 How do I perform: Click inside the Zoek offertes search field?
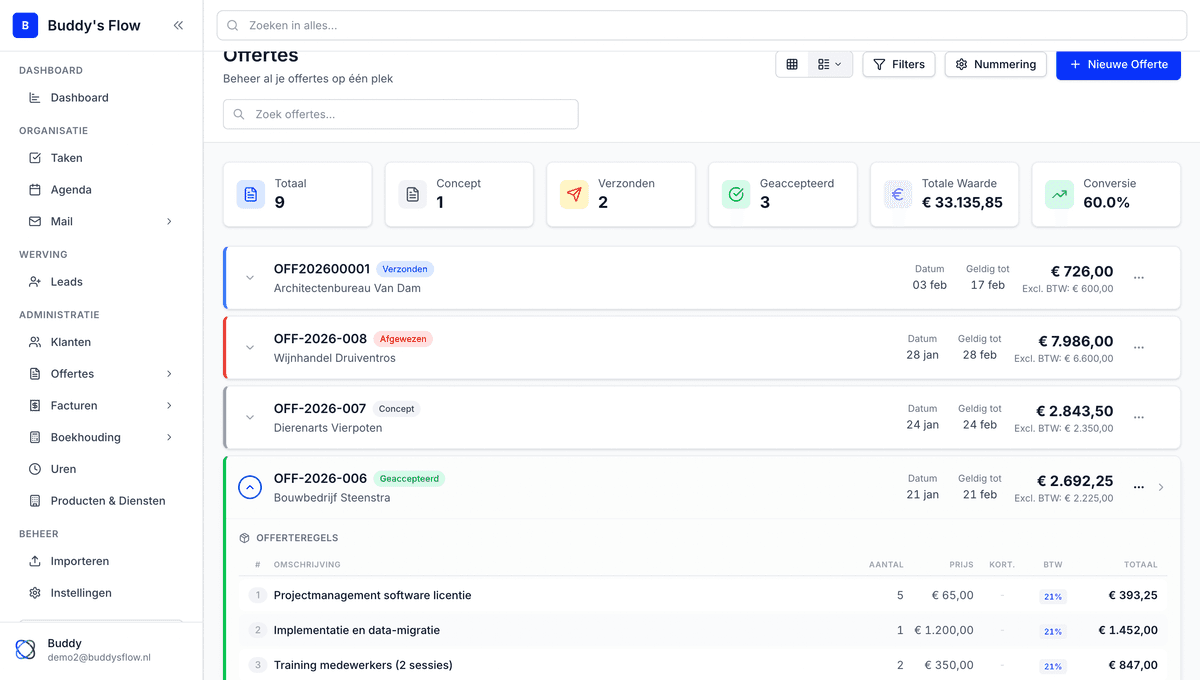coord(400,114)
